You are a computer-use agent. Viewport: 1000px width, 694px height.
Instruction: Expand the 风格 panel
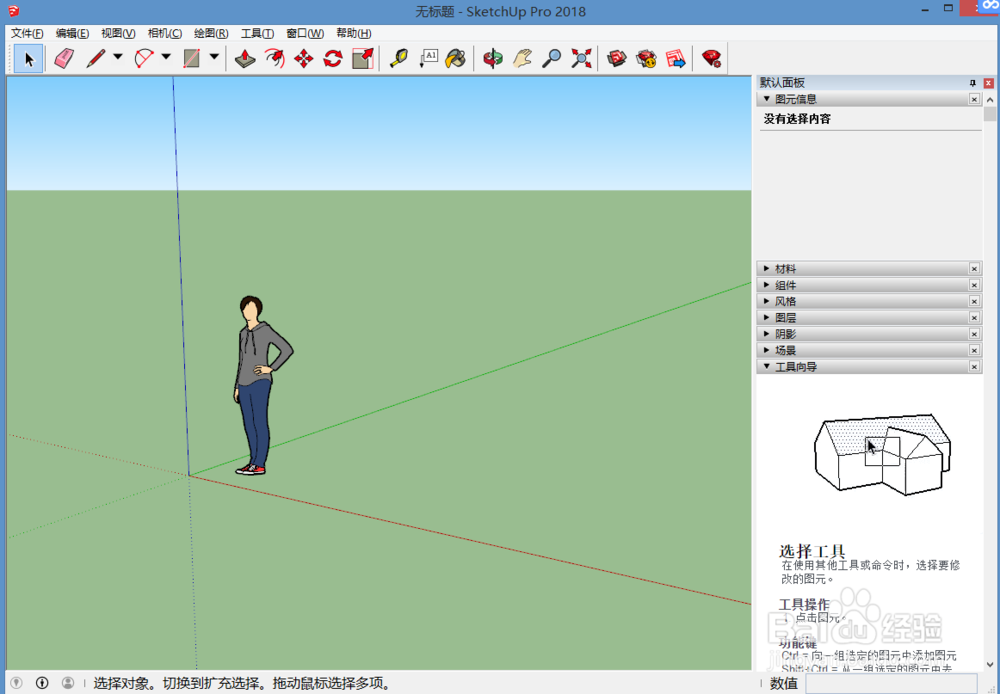tap(767, 301)
